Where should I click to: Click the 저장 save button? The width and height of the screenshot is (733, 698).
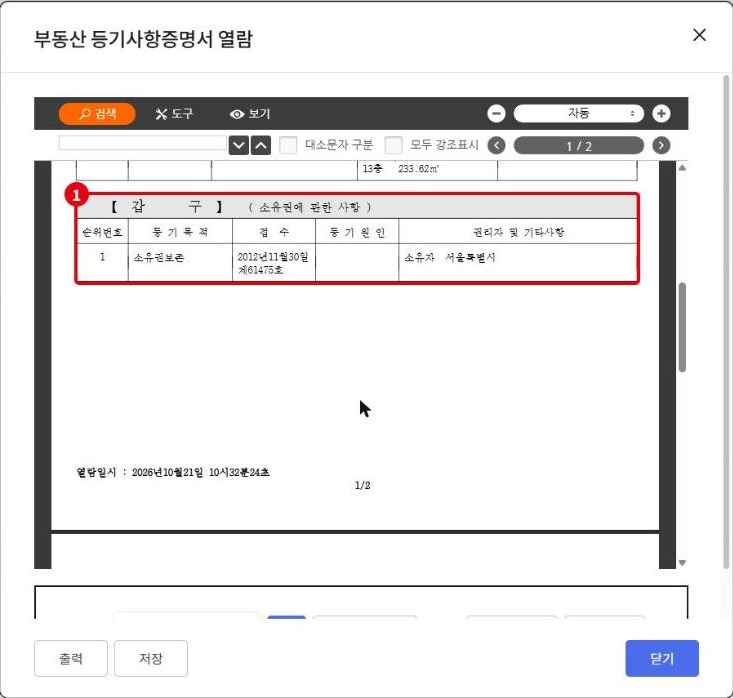click(x=151, y=658)
